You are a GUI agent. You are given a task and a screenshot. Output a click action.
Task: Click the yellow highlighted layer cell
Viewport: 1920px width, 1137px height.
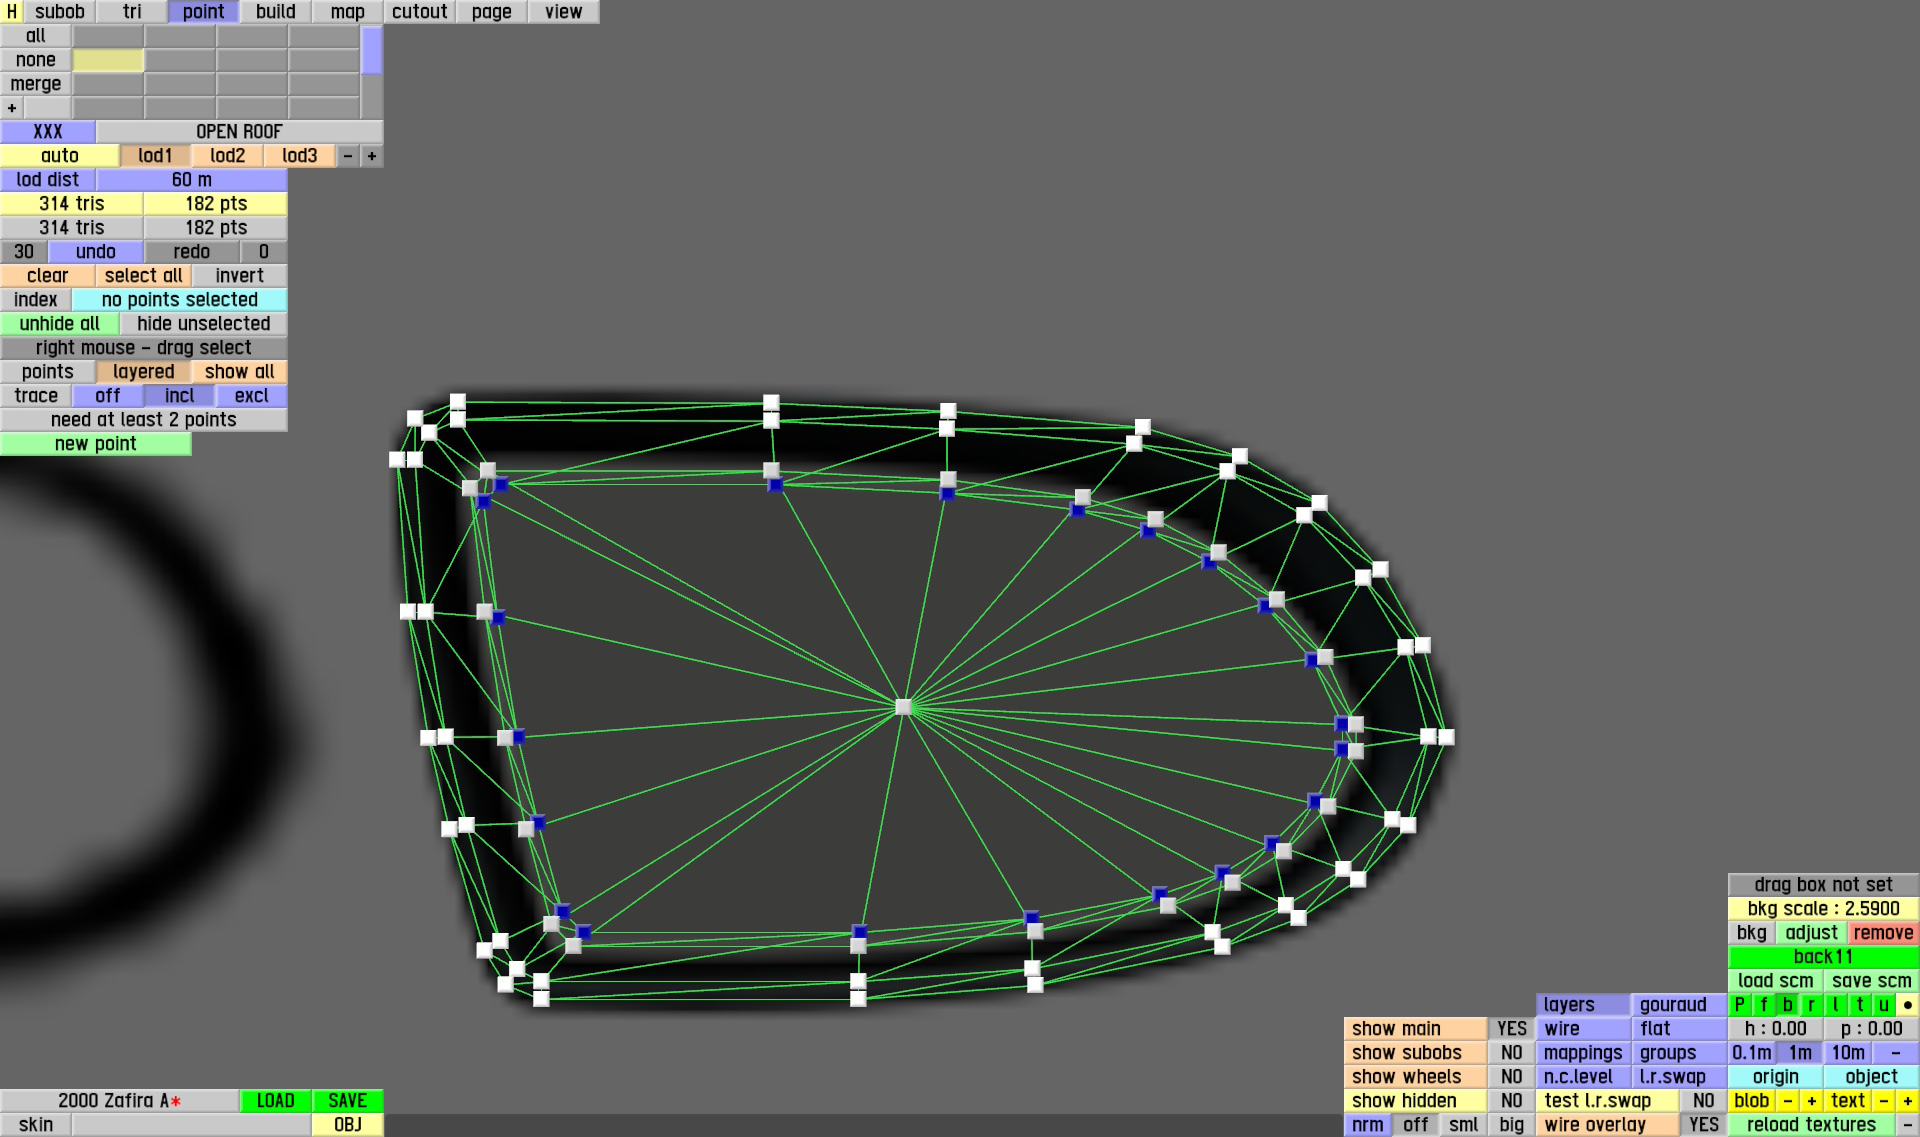click(108, 60)
